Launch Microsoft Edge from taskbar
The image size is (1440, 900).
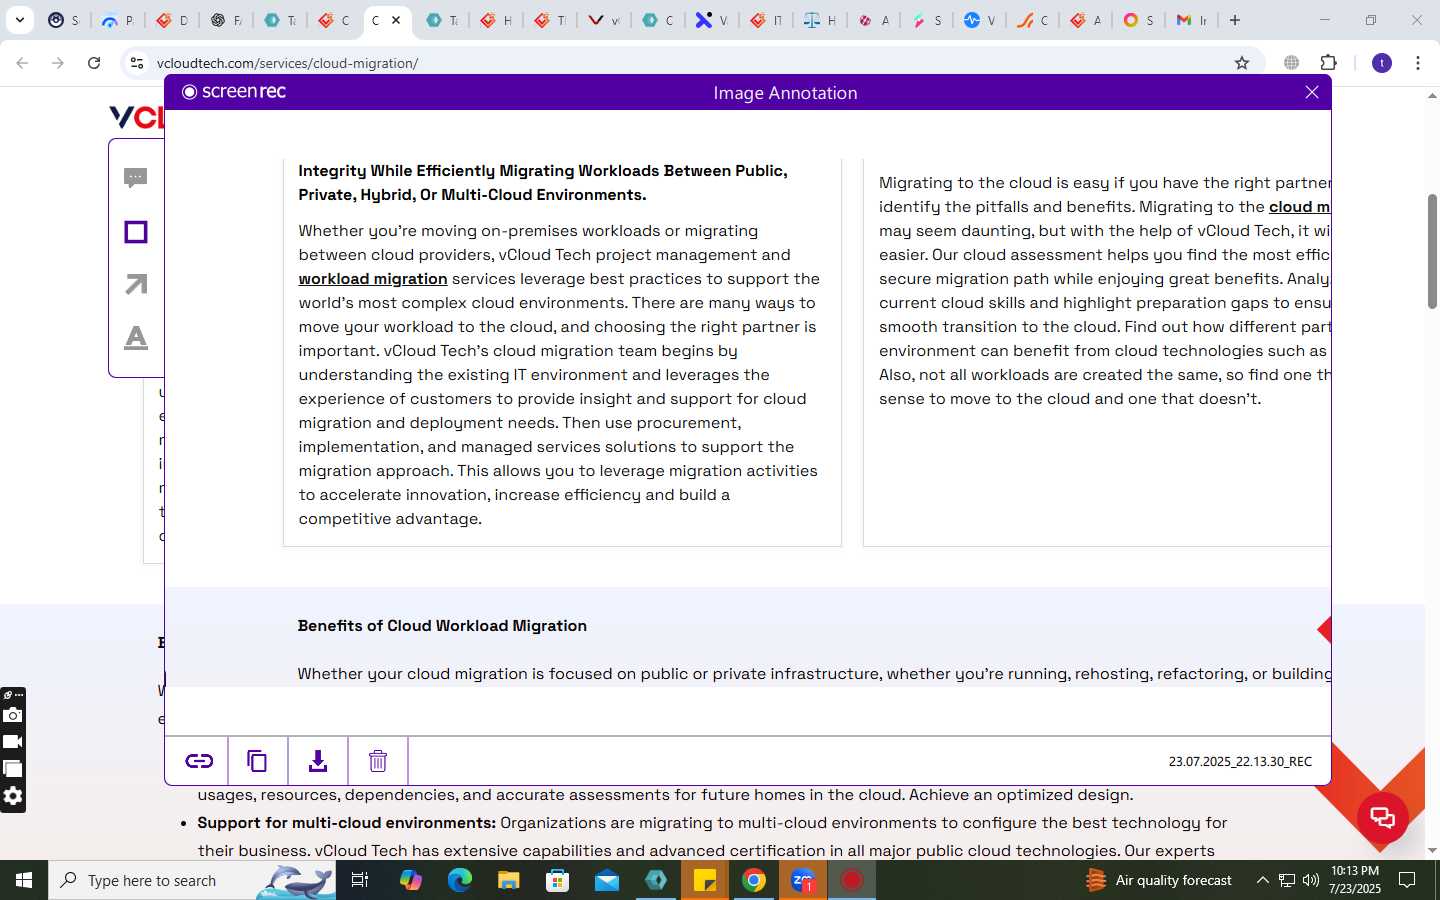(460, 880)
